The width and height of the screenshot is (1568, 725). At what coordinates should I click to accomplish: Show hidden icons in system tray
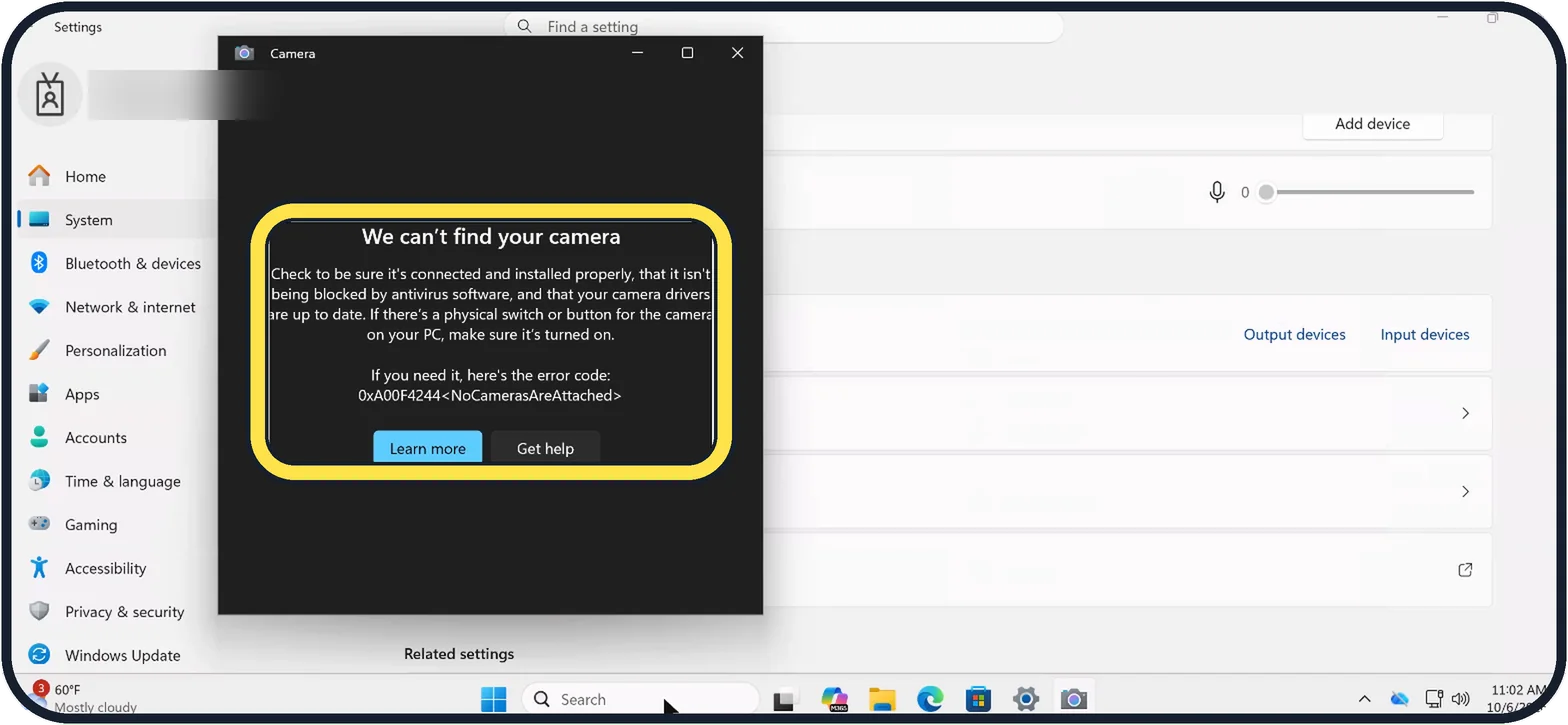tap(1364, 699)
